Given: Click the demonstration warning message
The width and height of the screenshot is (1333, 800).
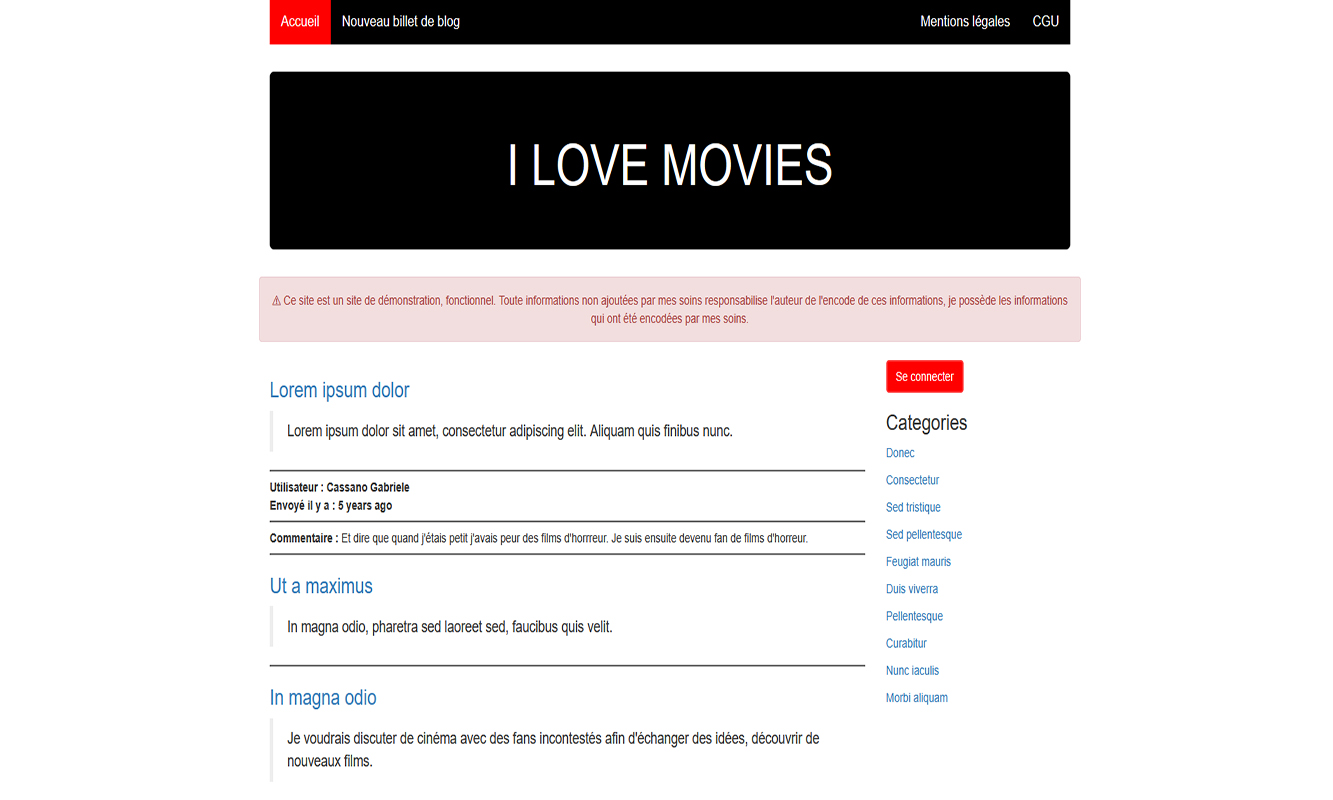Looking at the screenshot, I should (669, 309).
